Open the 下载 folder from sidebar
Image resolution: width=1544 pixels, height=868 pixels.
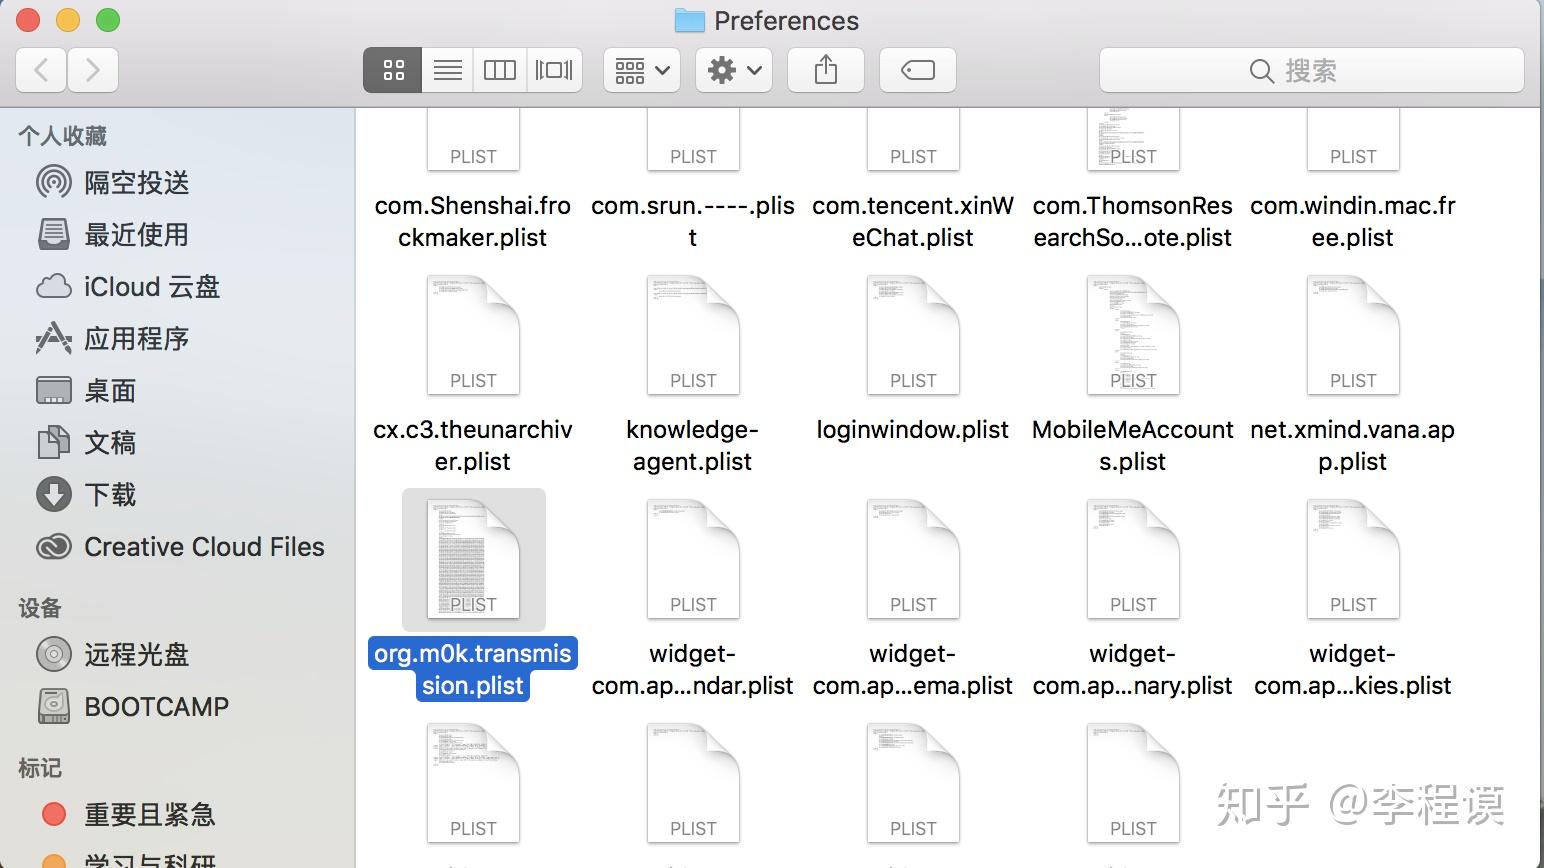tap(110, 495)
